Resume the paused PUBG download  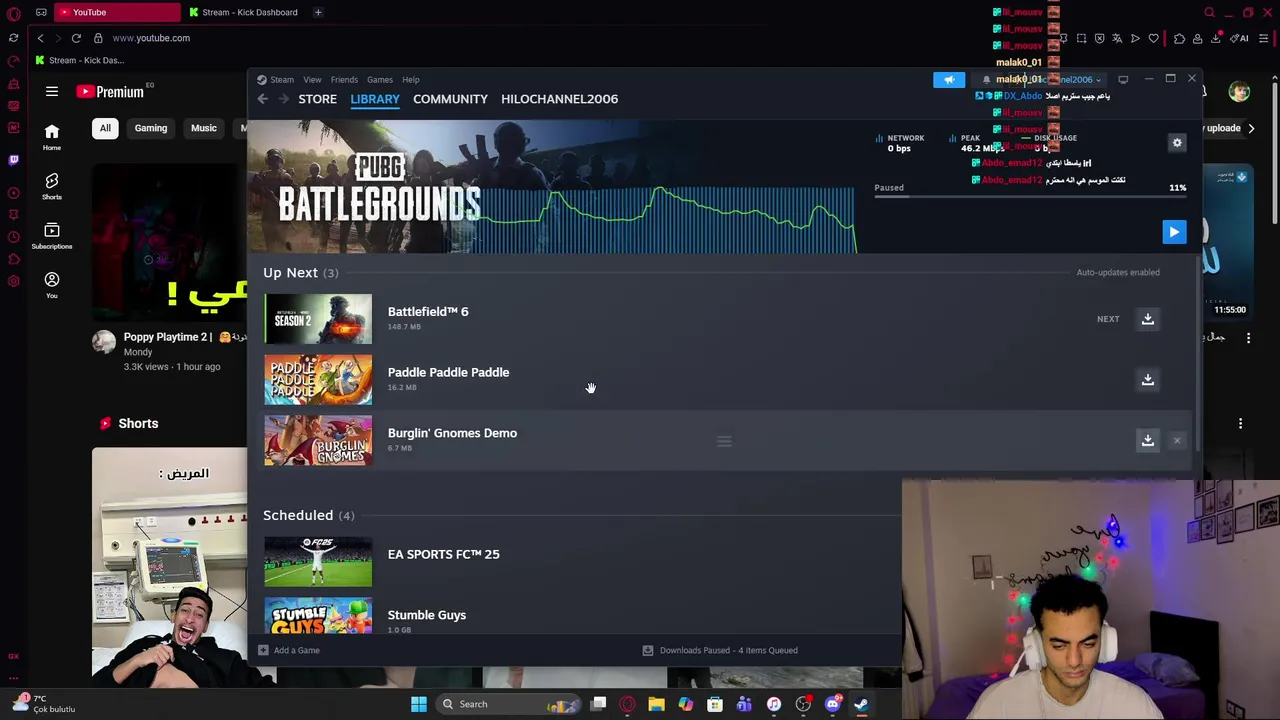(1174, 232)
